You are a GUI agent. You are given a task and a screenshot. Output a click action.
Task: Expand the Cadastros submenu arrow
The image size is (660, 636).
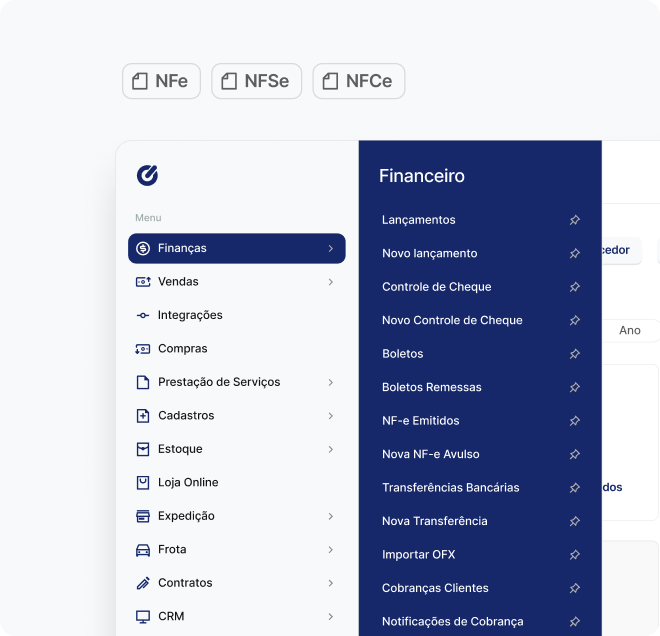330,416
